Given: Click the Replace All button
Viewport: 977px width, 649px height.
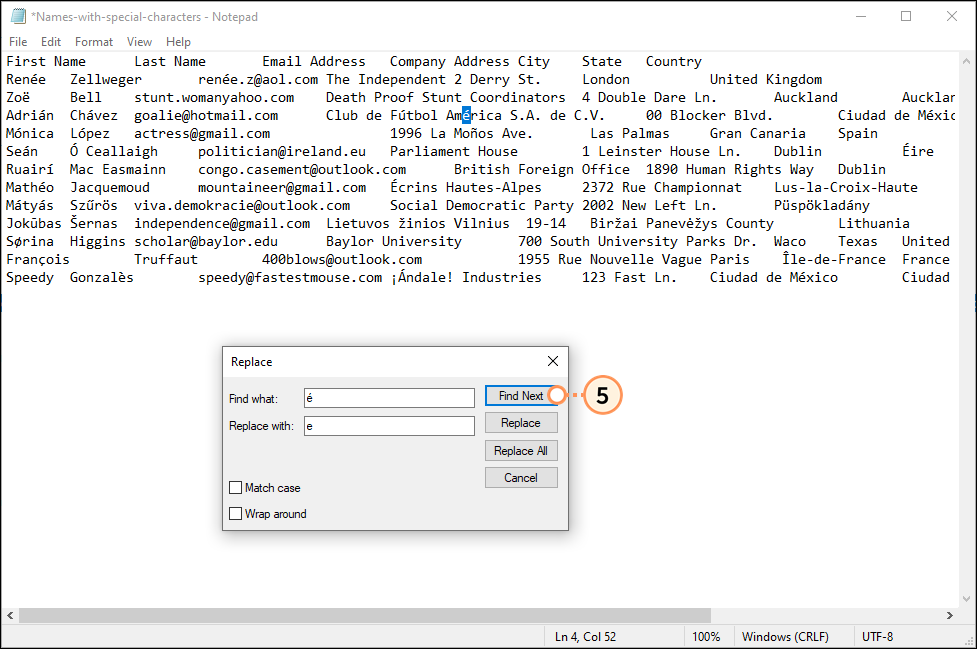Looking at the screenshot, I should click(521, 450).
